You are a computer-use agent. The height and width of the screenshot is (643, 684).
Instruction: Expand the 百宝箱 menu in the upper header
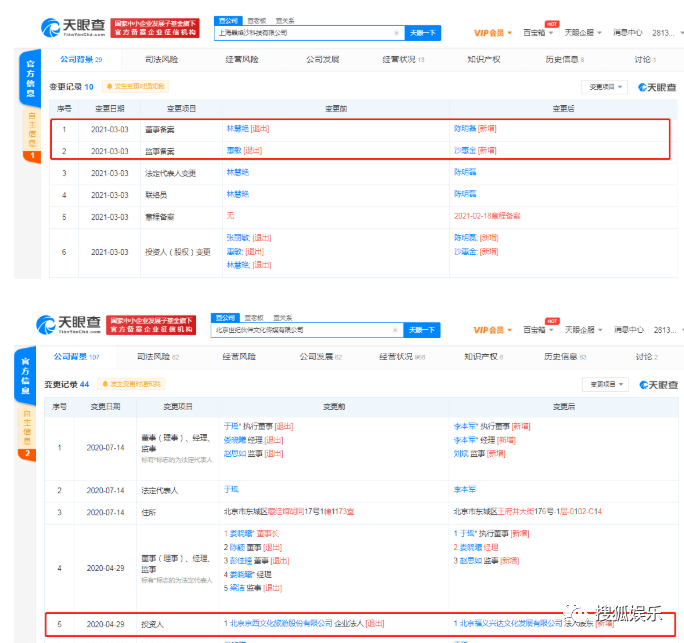pos(538,33)
